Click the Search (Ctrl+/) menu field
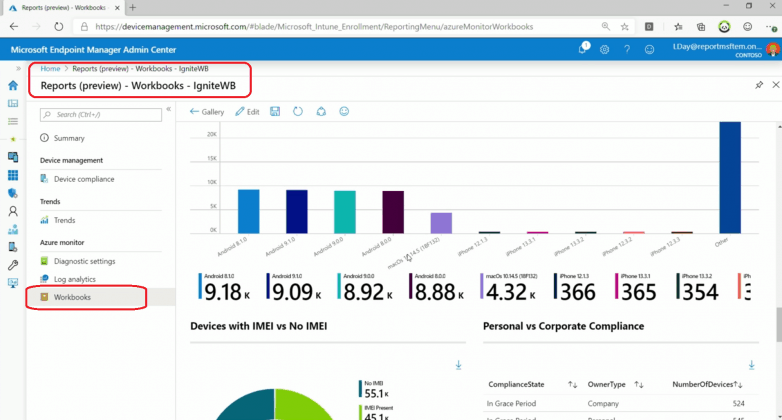The width and height of the screenshot is (782, 420). (x=100, y=115)
